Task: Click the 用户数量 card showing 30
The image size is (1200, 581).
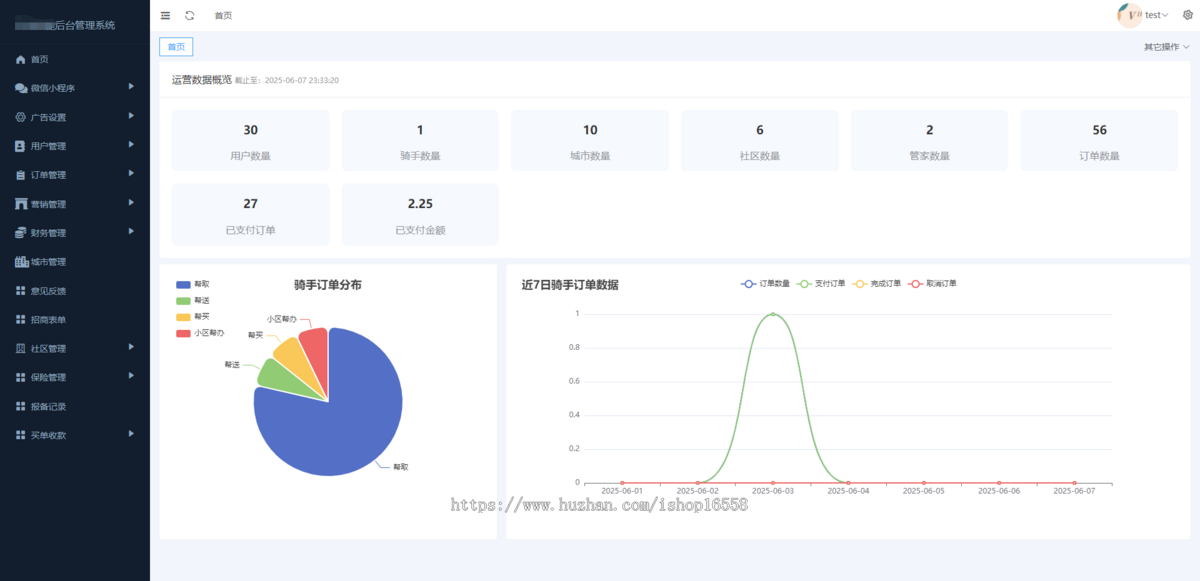Action: pyautogui.click(x=250, y=140)
